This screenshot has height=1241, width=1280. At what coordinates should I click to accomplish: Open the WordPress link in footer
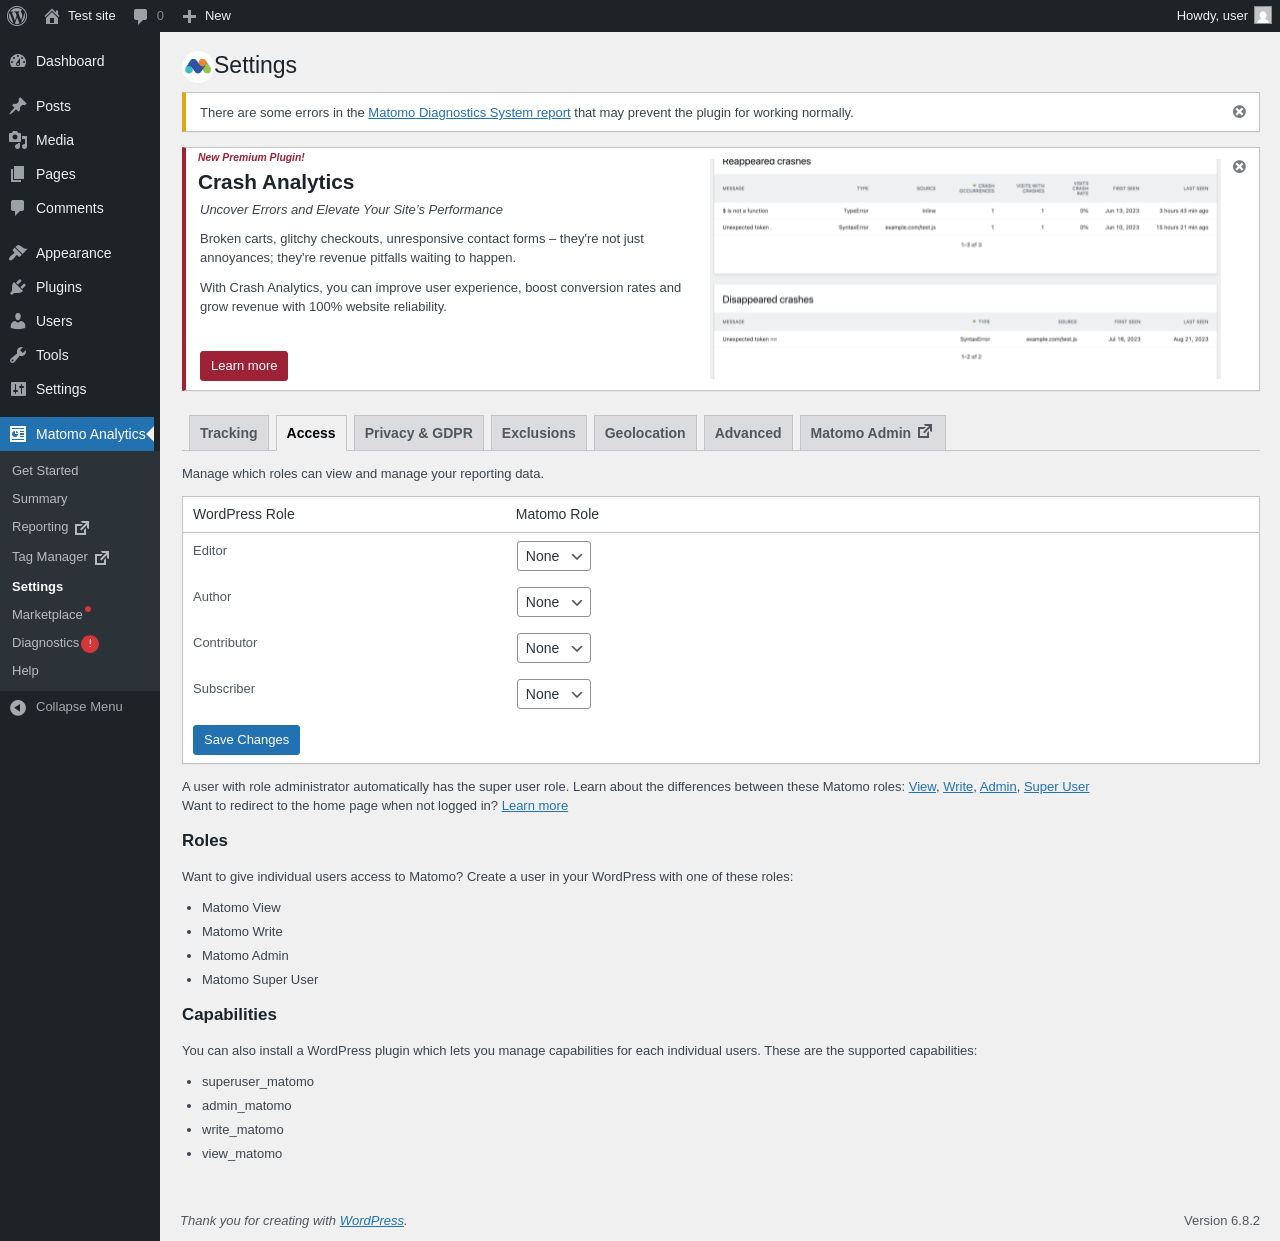[x=372, y=1221]
